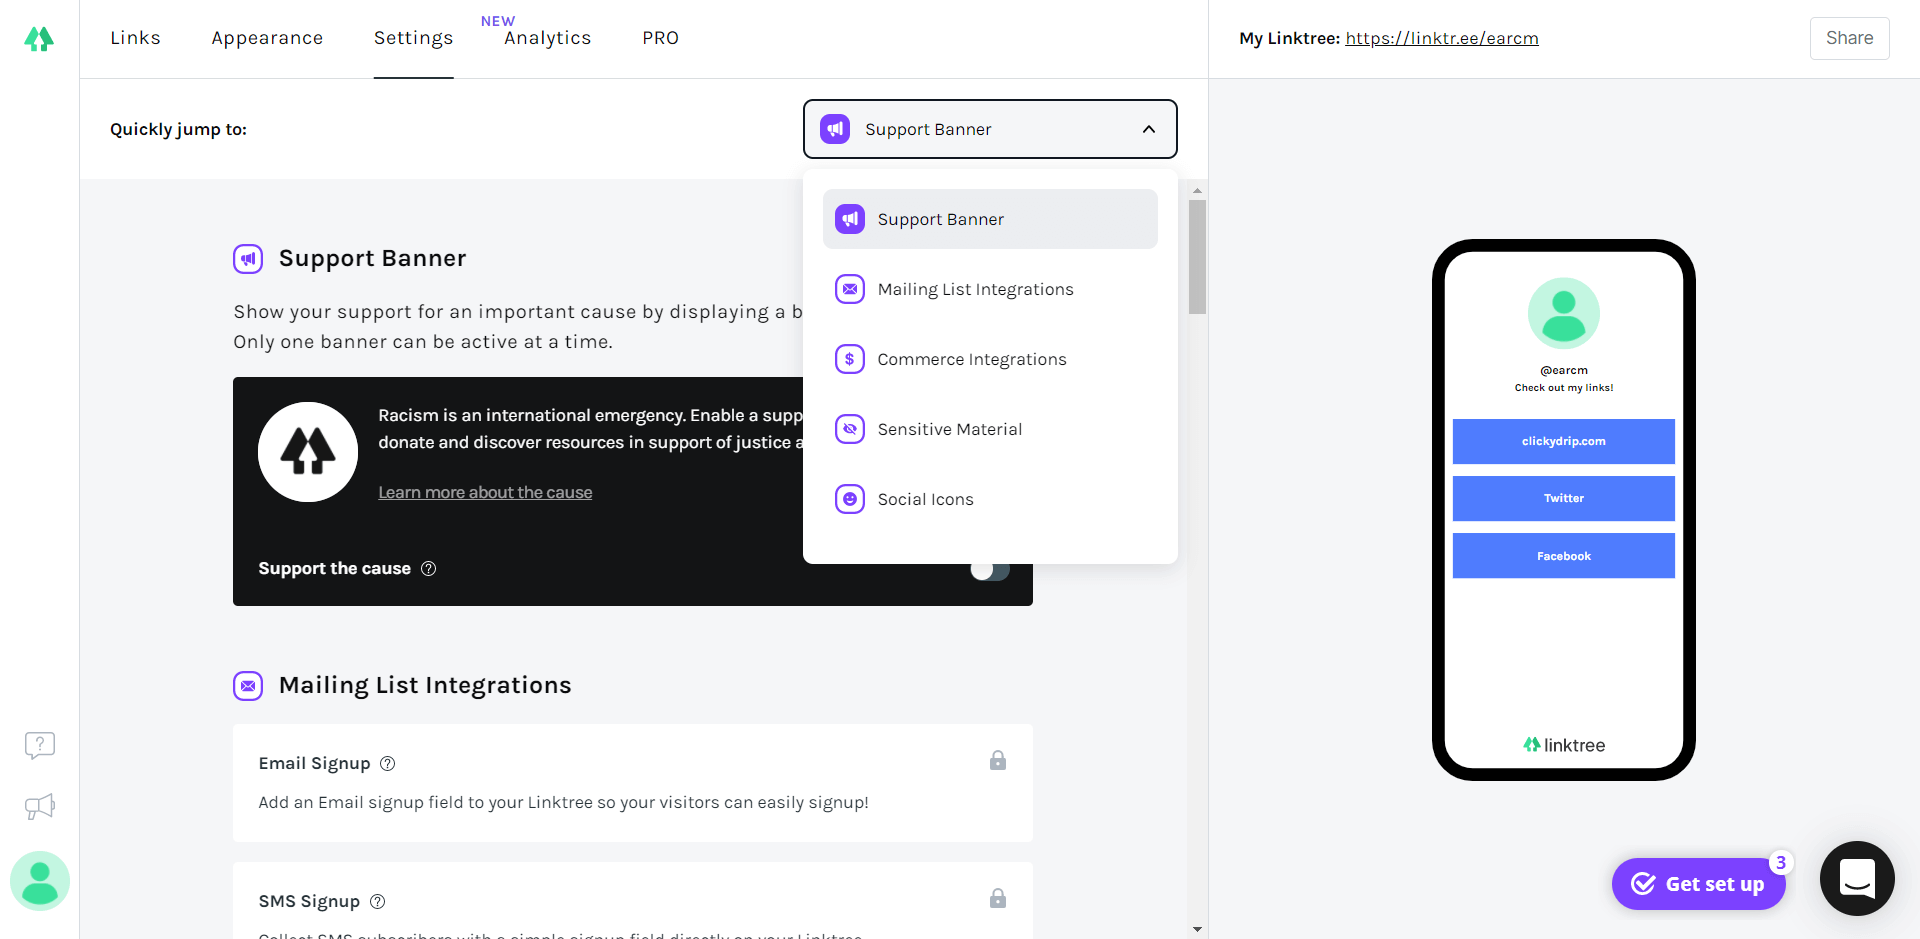Toggle the Support the cause switch
The width and height of the screenshot is (1920, 939).
(990, 569)
